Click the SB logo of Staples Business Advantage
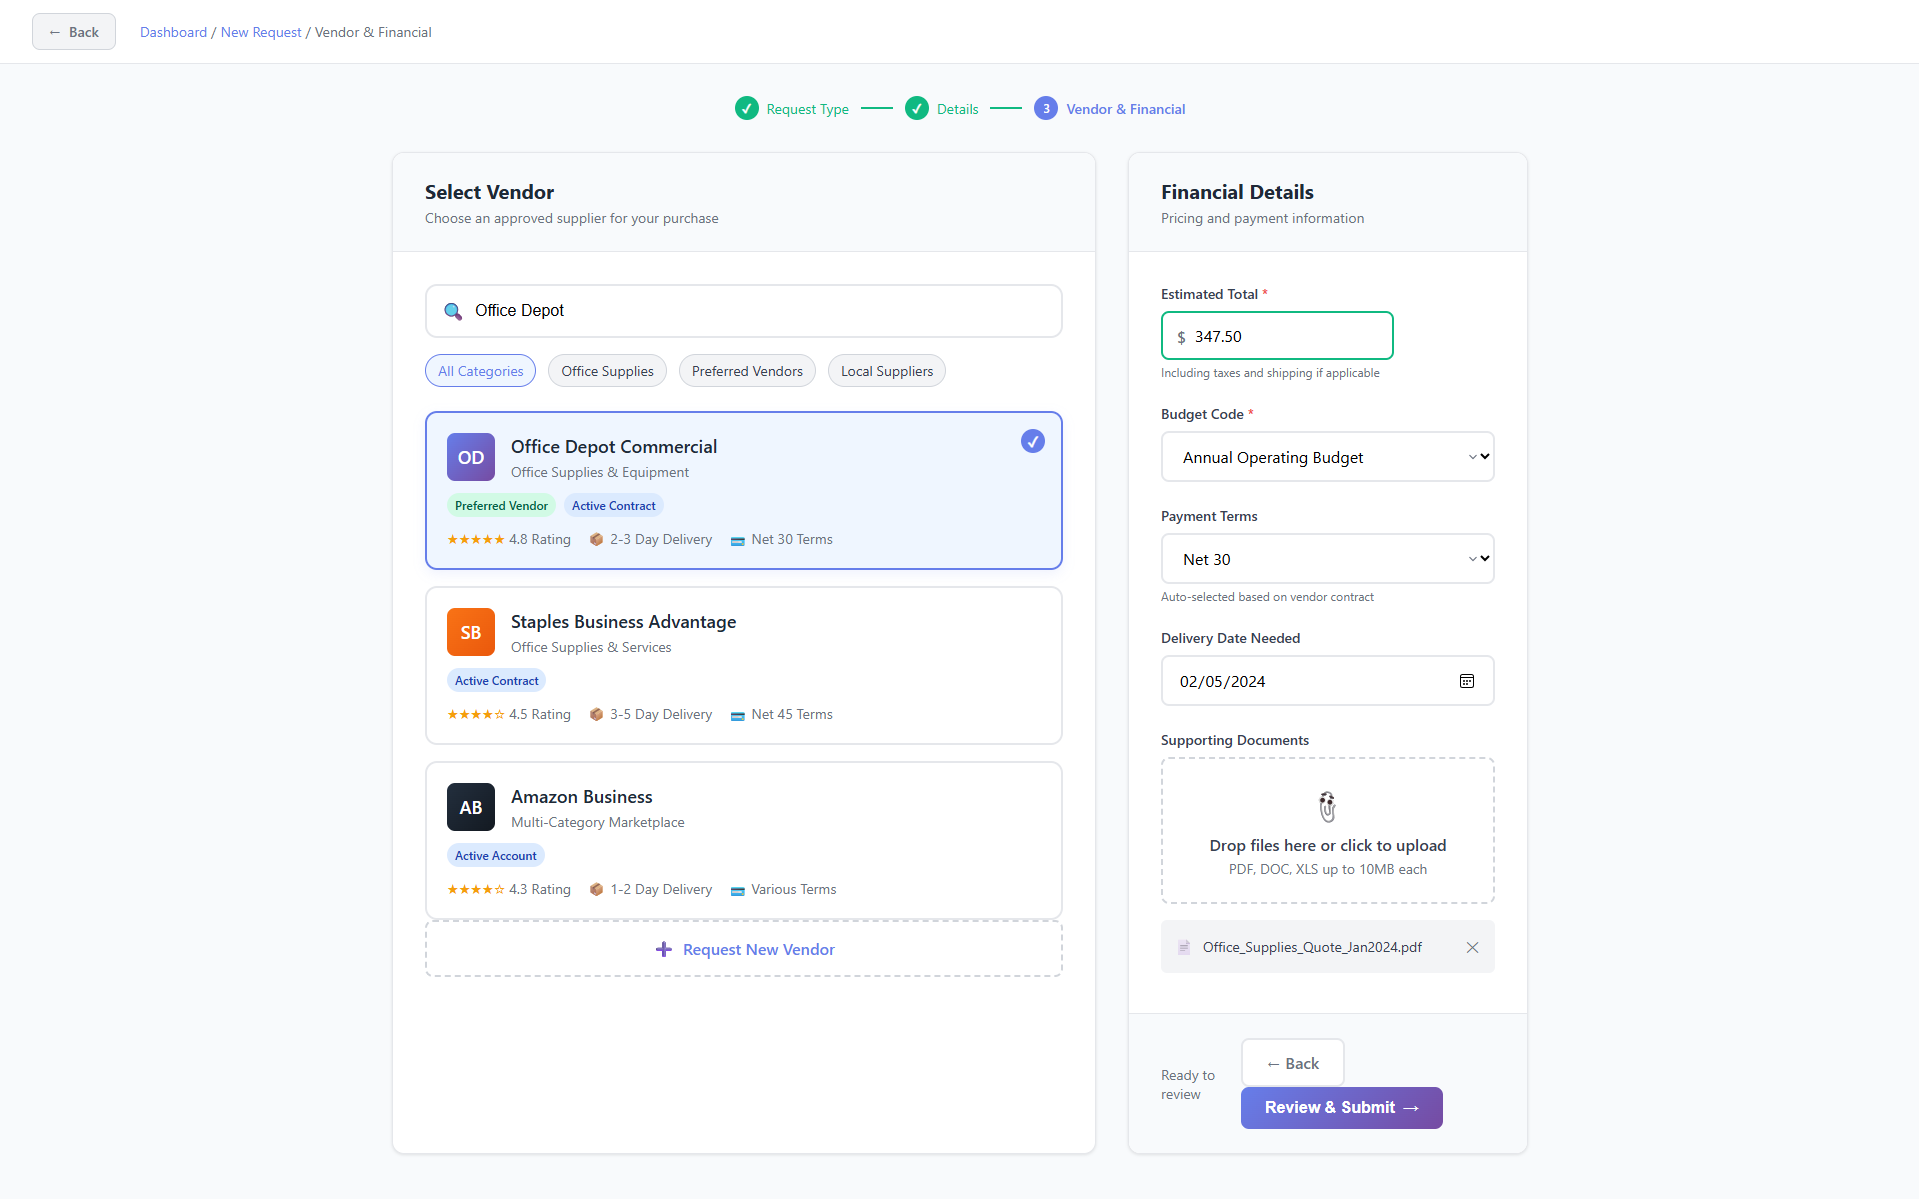 (471, 632)
